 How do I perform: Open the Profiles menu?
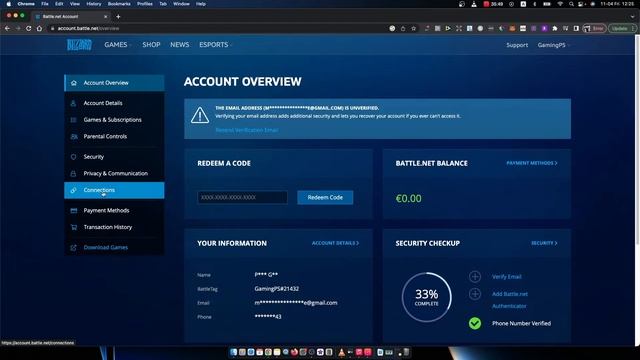[144, 4]
